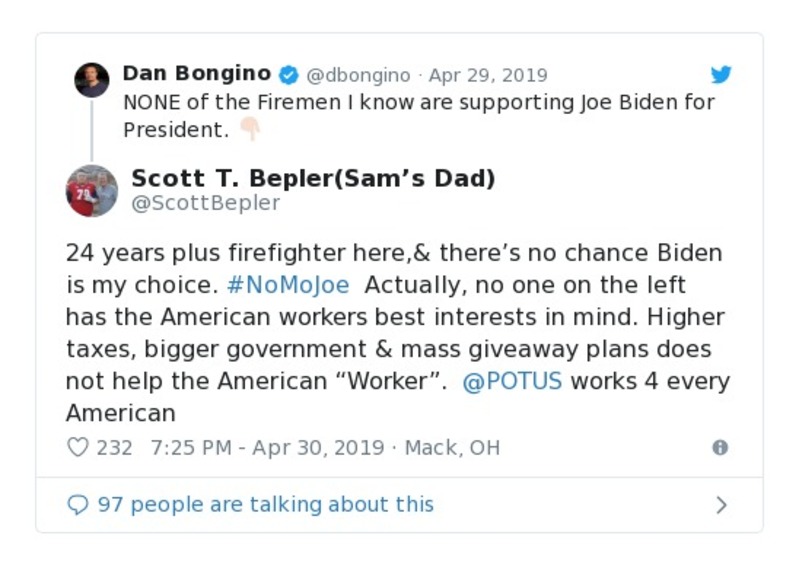
Task: Open the #NoMoJoe hashtag
Action: point(288,285)
